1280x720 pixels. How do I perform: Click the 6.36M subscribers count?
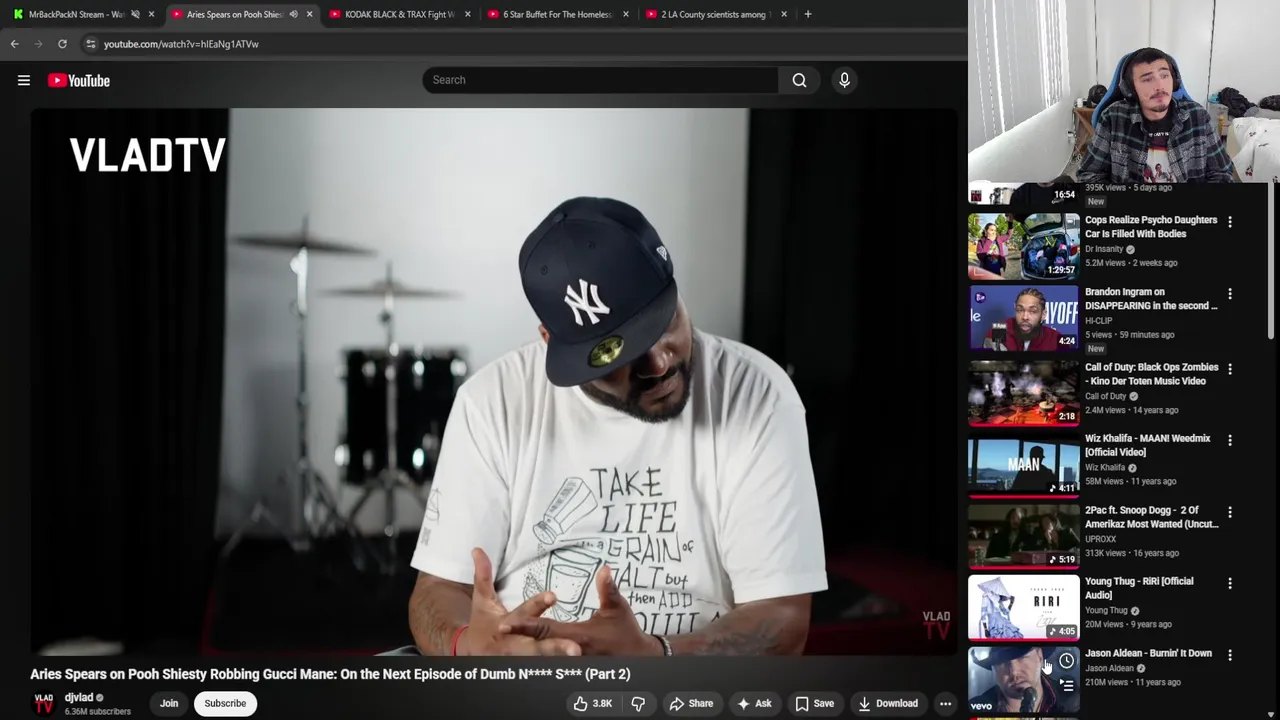97,712
